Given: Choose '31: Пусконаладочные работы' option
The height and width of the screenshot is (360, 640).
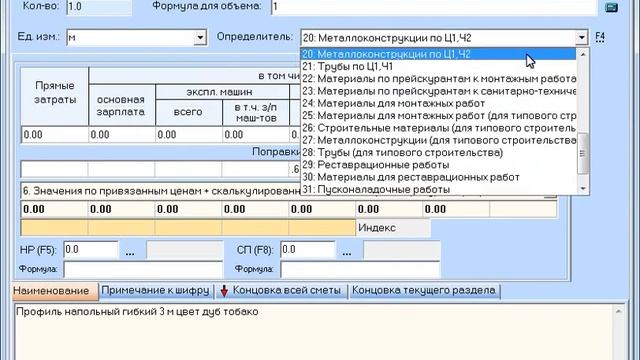Looking at the screenshot, I should click(438, 189).
